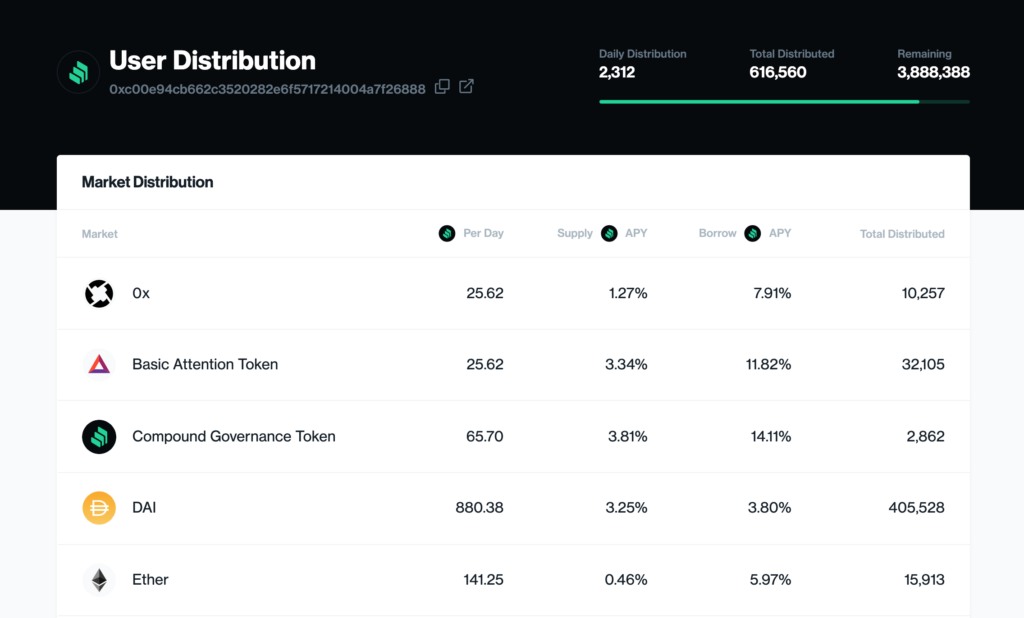The image size is (1024, 618).
Task: Click 0x borrow APY 7.91%
Action: click(x=772, y=293)
